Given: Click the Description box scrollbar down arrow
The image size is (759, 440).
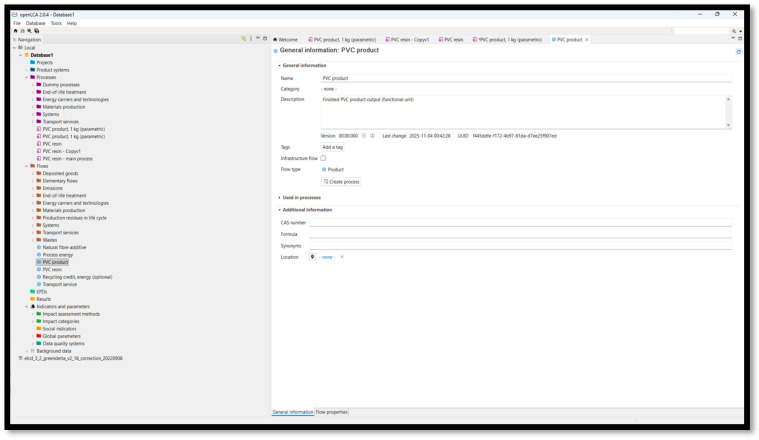Looking at the screenshot, I should (728, 125).
